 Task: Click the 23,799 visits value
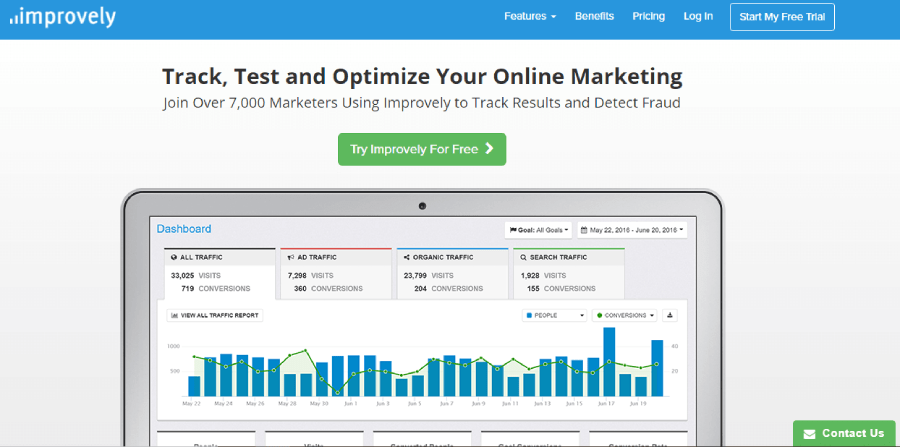click(415, 275)
